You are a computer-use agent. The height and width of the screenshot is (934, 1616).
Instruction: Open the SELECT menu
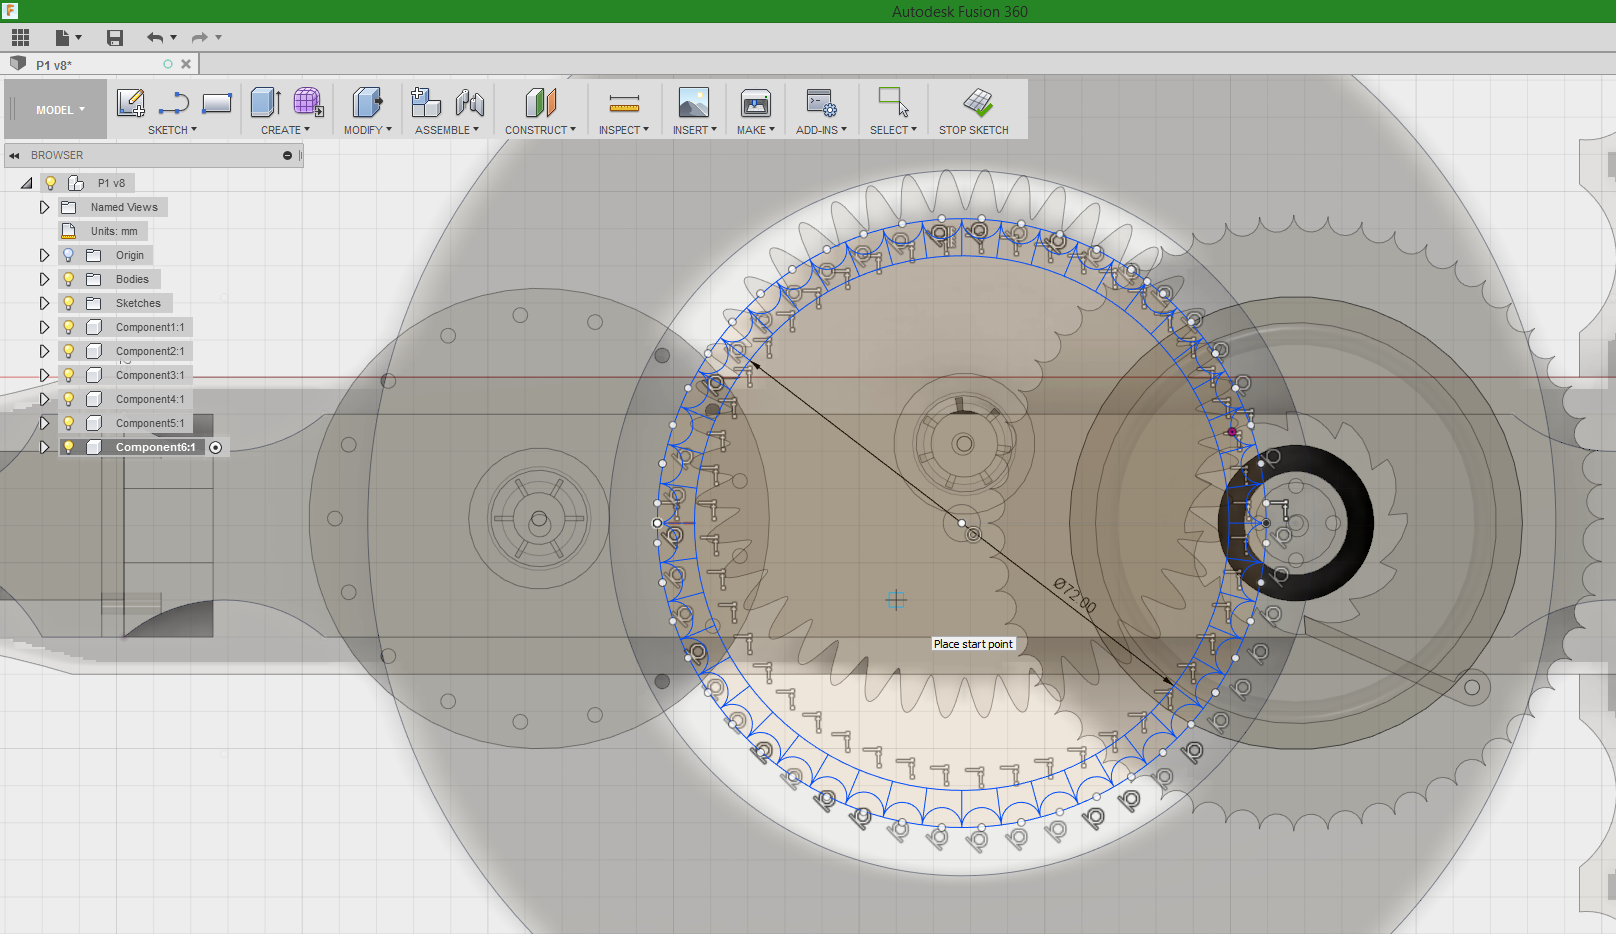(893, 130)
